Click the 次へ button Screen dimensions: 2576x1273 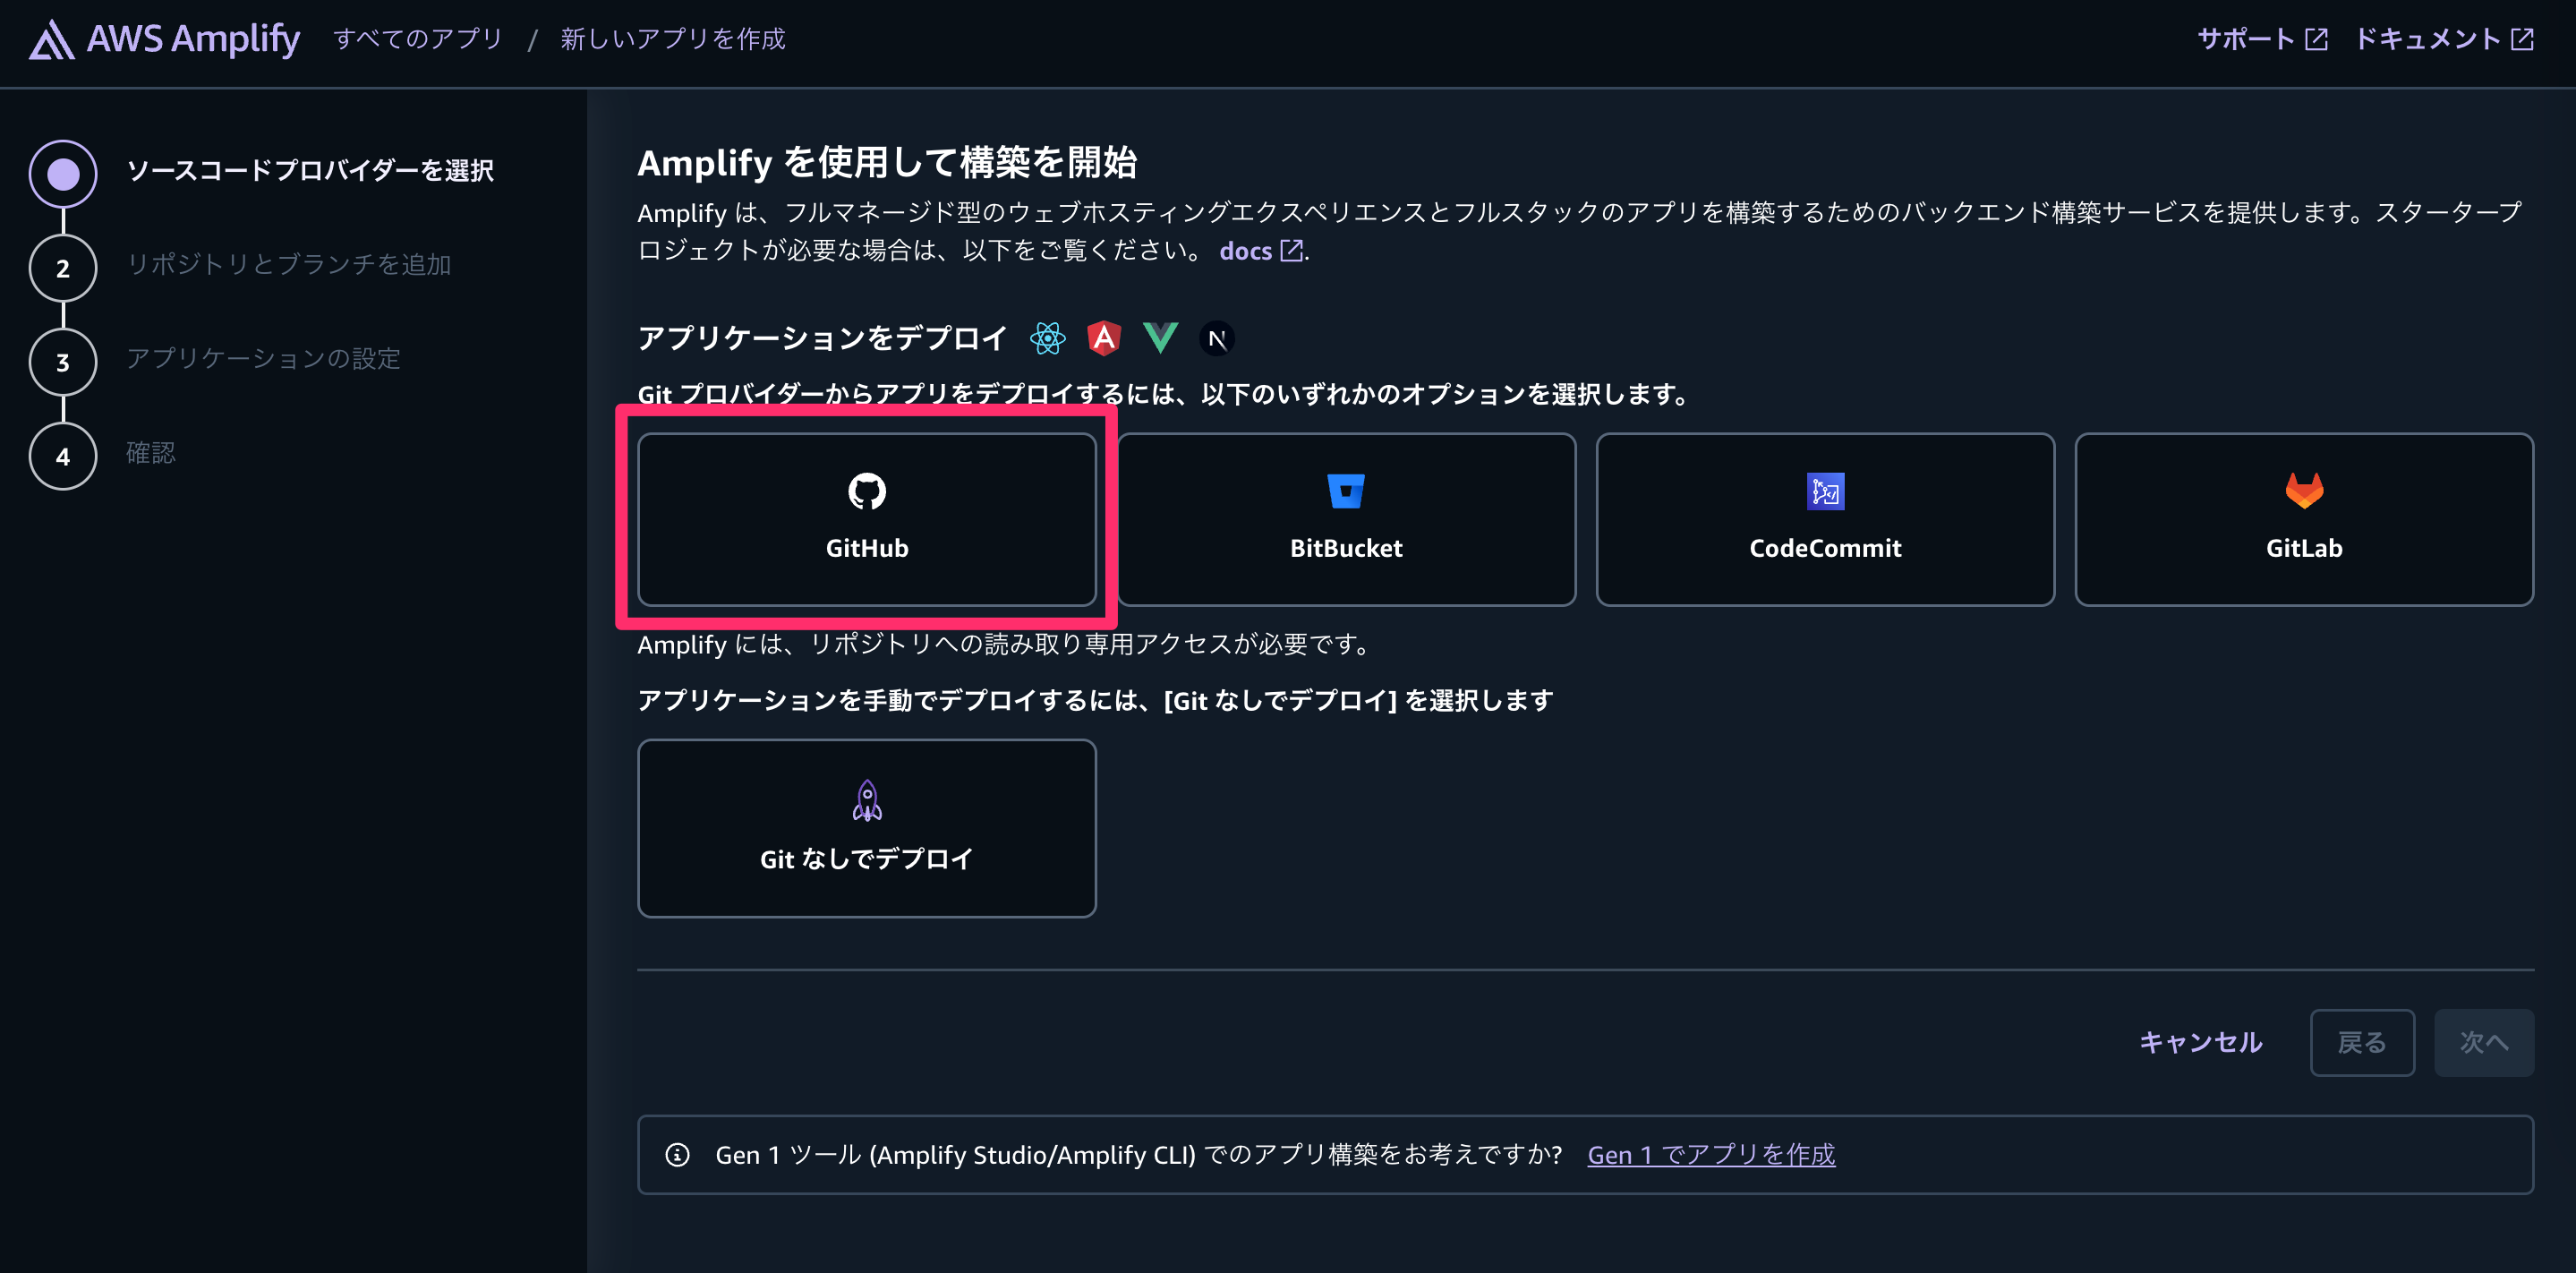click(2484, 1043)
